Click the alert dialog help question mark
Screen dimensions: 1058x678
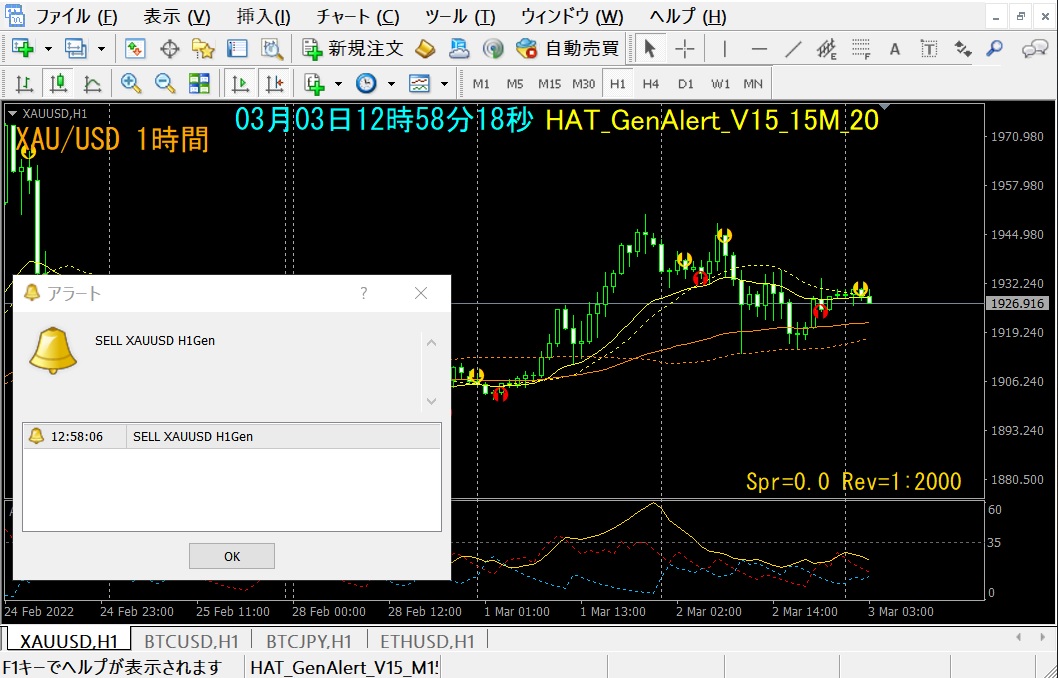click(364, 293)
